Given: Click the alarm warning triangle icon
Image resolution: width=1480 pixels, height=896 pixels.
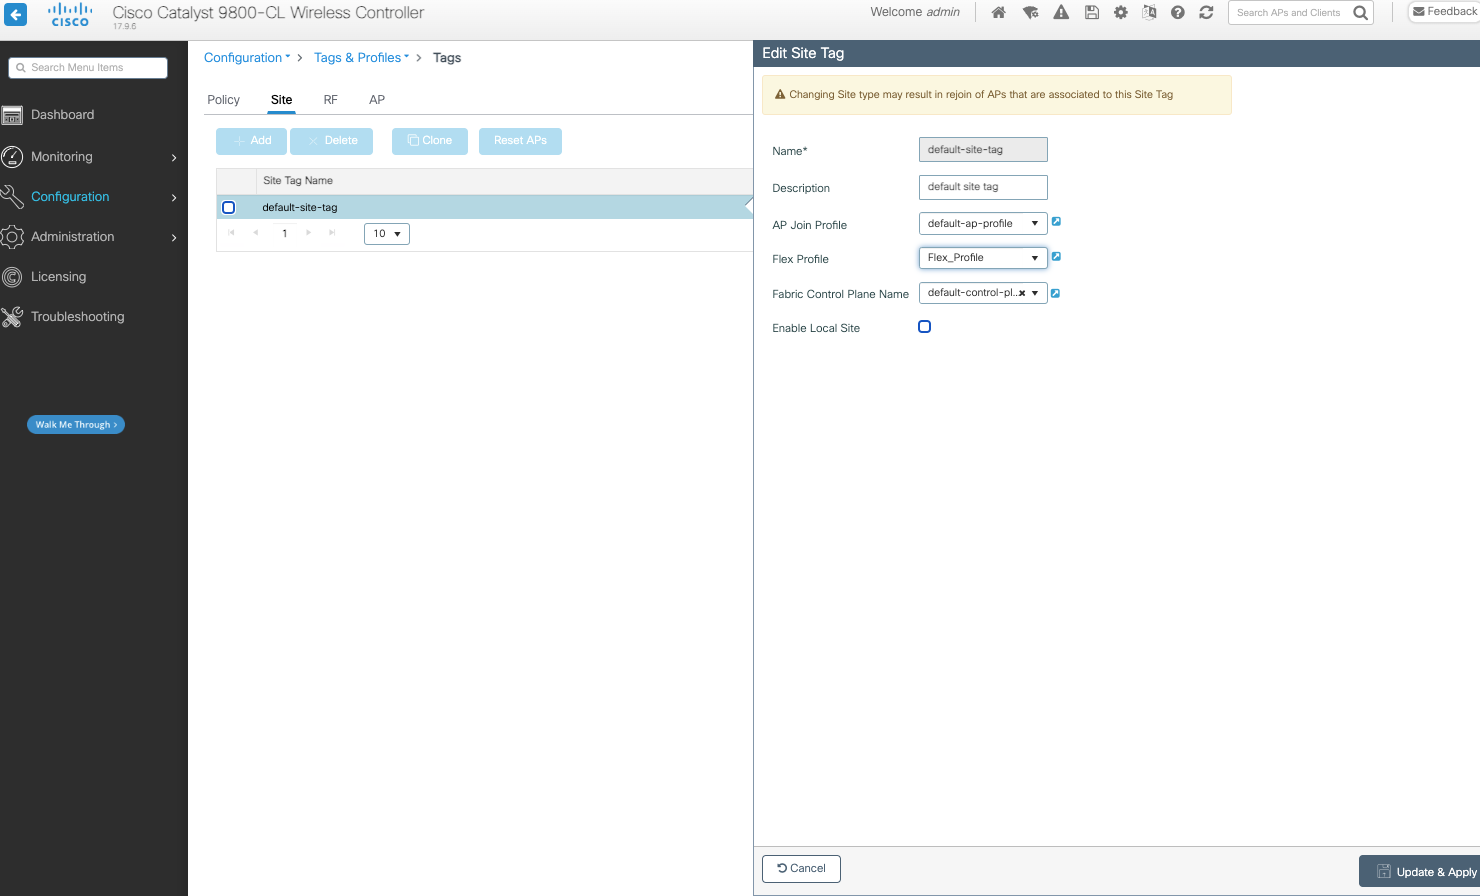Looking at the screenshot, I should [1061, 13].
